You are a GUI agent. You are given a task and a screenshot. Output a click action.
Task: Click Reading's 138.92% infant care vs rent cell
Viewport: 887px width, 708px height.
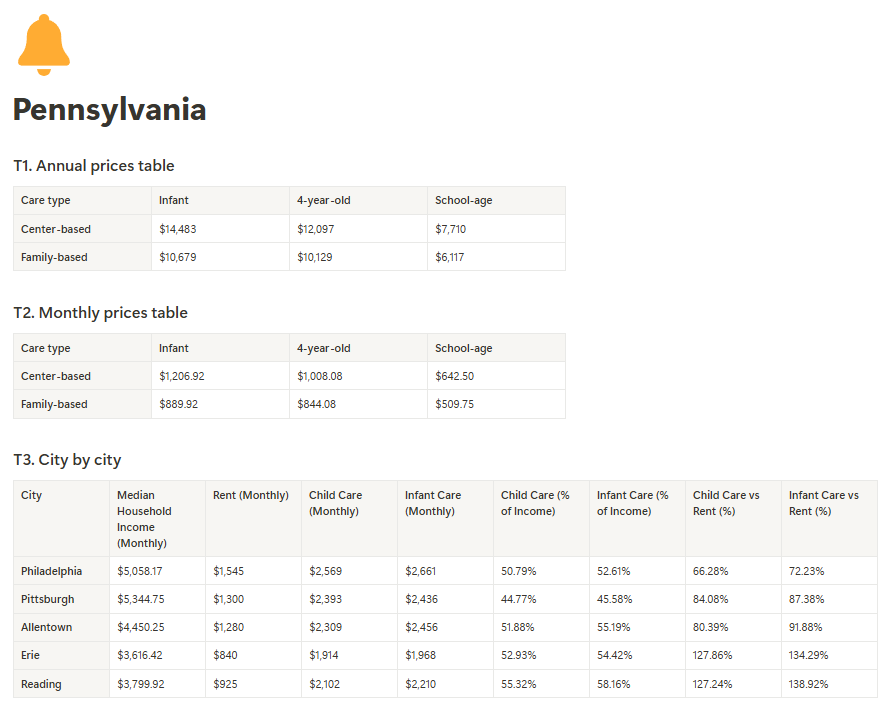[808, 684]
